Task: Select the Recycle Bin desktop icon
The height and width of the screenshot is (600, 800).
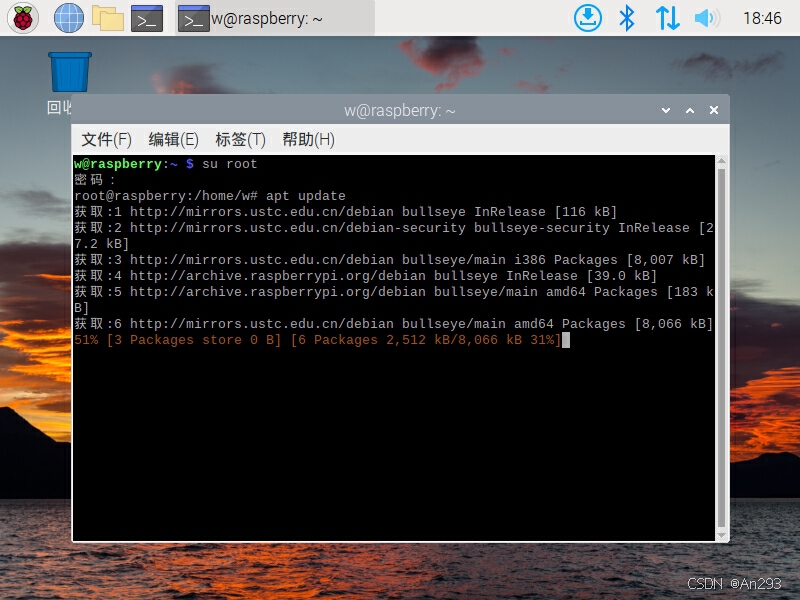Action: (x=70, y=72)
